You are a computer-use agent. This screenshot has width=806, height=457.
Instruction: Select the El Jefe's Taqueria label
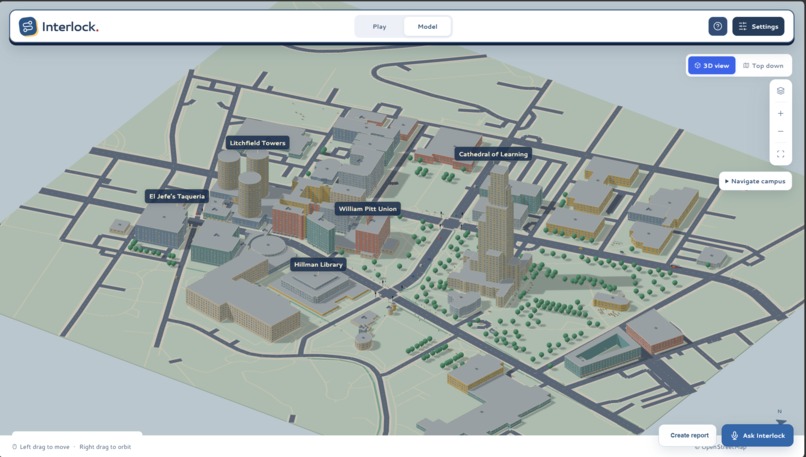pos(177,196)
